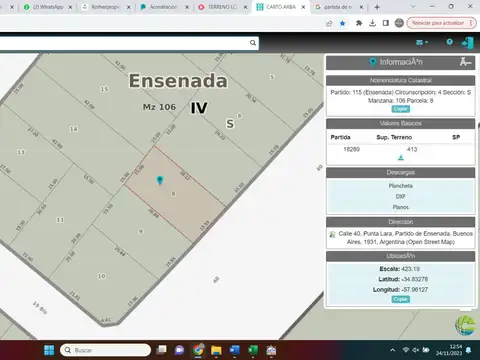Click the search magnifier icon in map search bar
Viewport: 480px width, 360px height.
pyautogui.click(x=253, y=43)
